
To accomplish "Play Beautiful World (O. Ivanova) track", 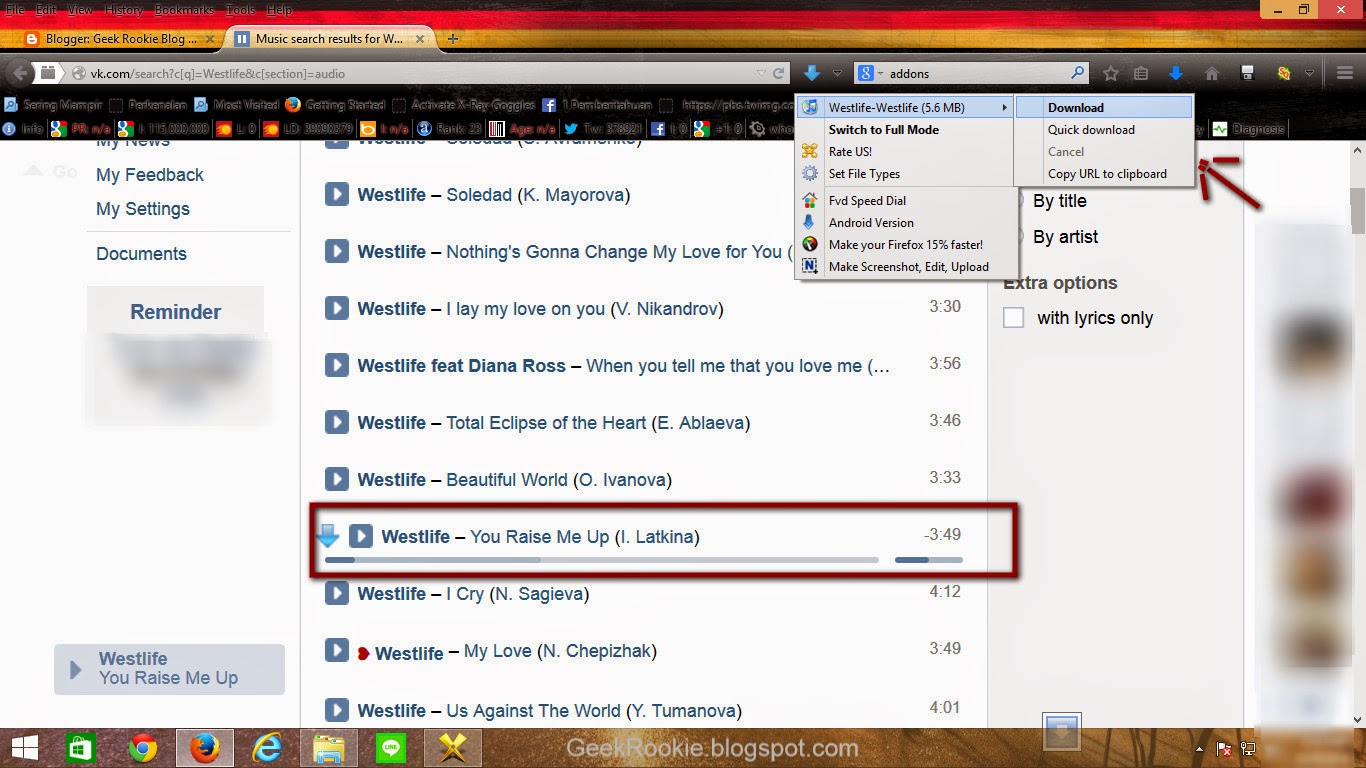I will click(x=337, y=479).
